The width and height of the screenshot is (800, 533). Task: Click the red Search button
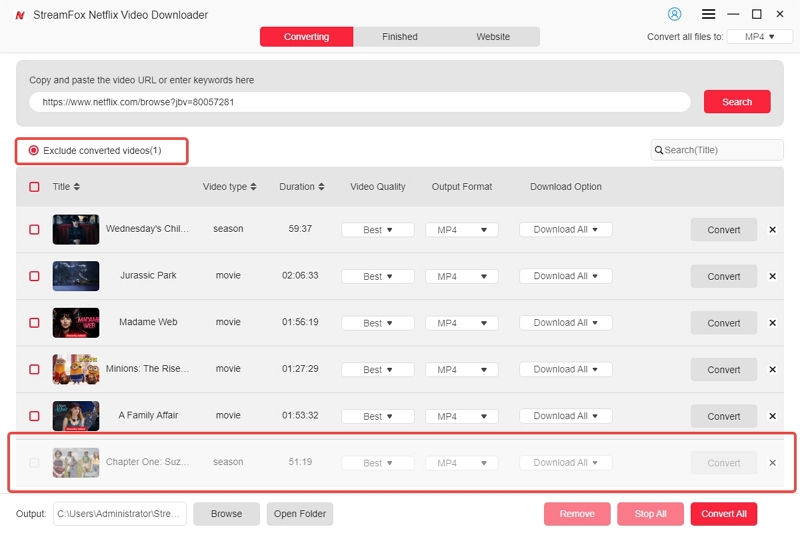pos(737,101)
